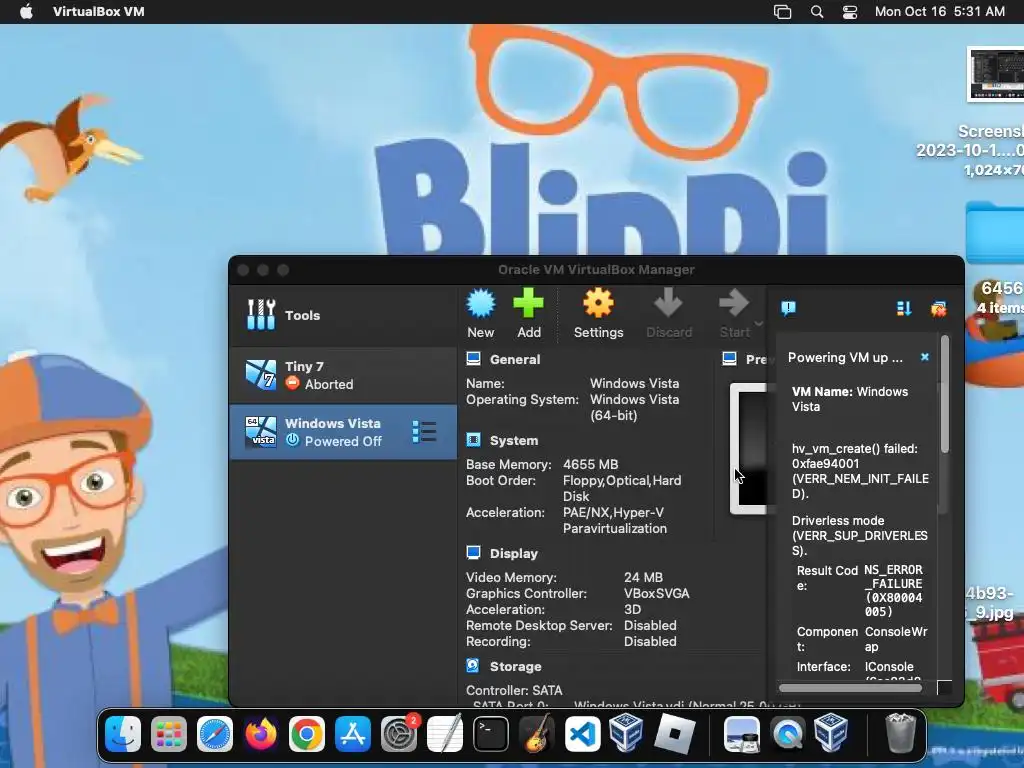Click the Preview section header

coord(756,360)
